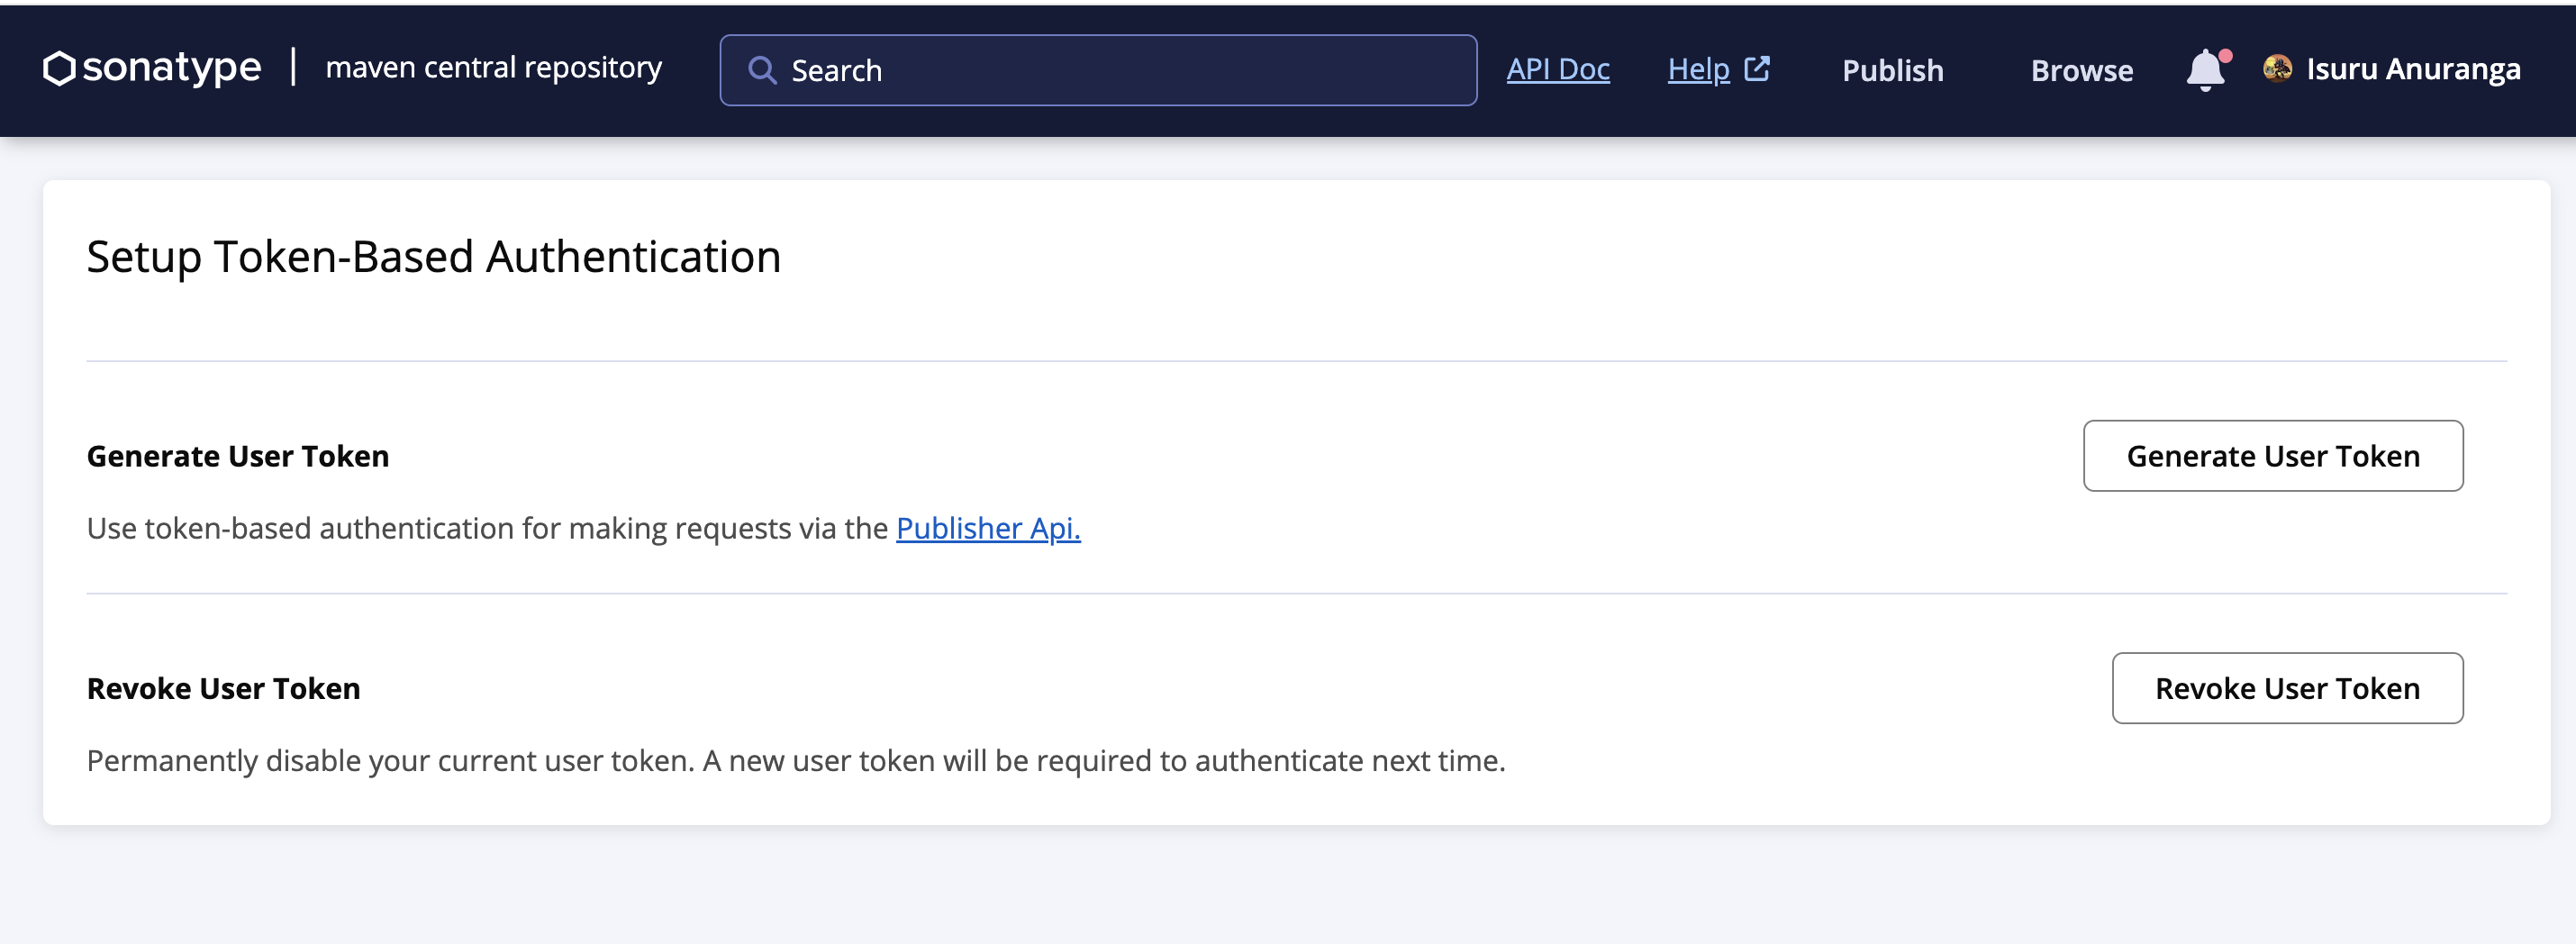Go to the Publish page
Viewport: 2576px width, 944px height.
[1892, 70]
